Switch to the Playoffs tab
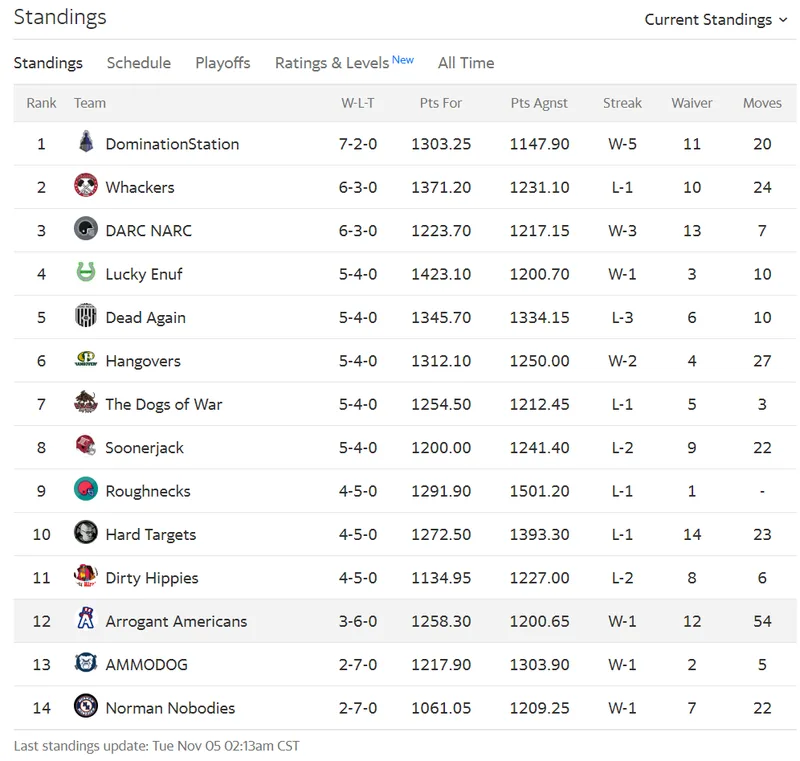Image resolution: width=800 pixels, height=761 pixels. (222, 63)
